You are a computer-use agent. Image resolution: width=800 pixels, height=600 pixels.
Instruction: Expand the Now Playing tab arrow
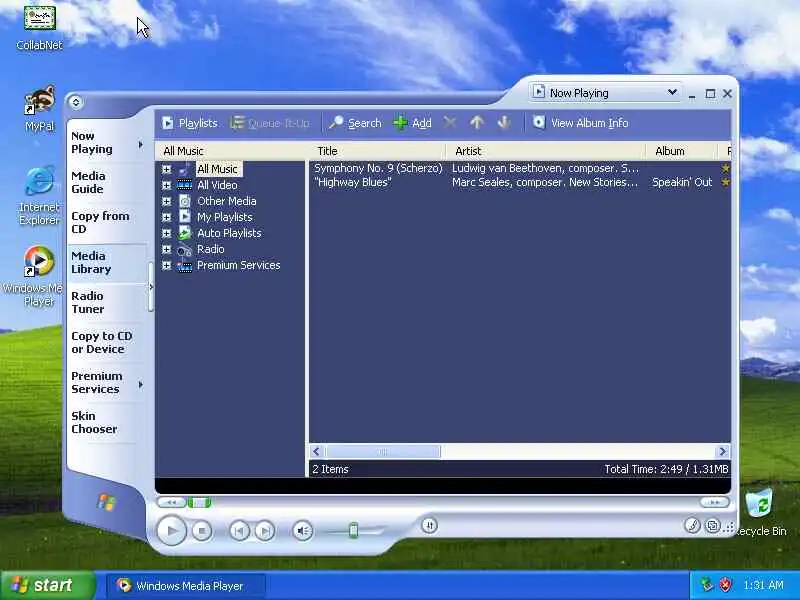[141, 145]
